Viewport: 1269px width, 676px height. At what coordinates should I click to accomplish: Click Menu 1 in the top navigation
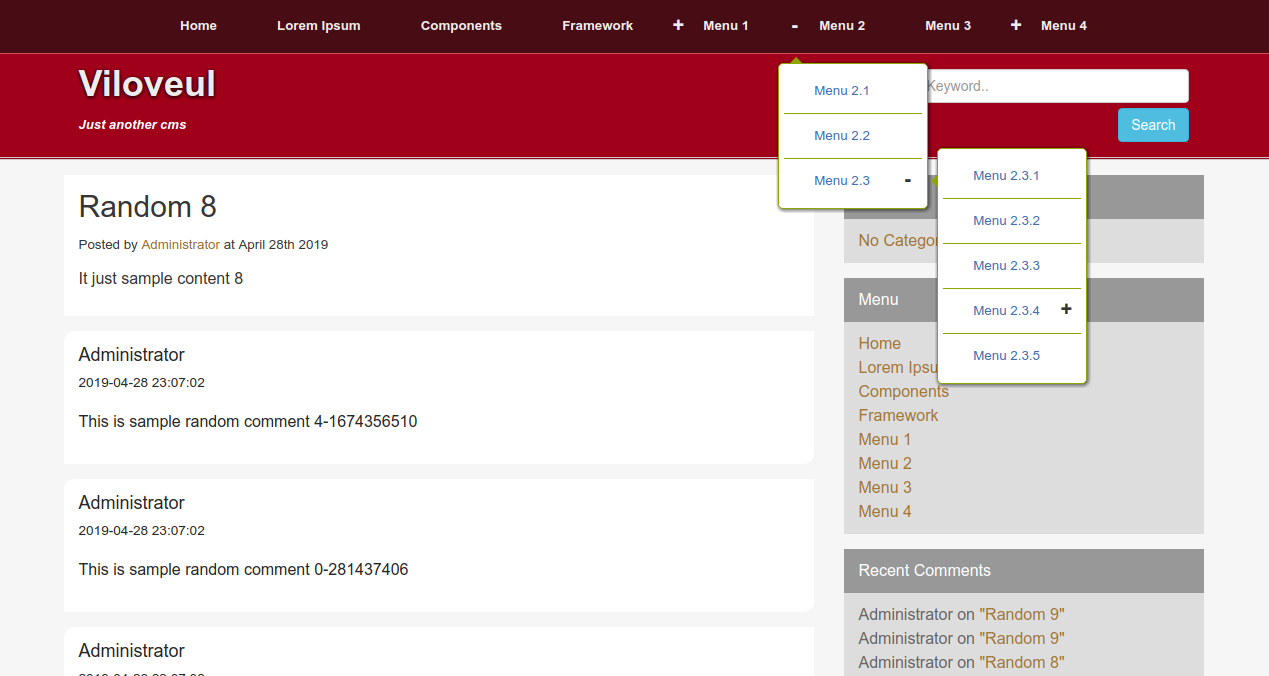coord(726,26)
